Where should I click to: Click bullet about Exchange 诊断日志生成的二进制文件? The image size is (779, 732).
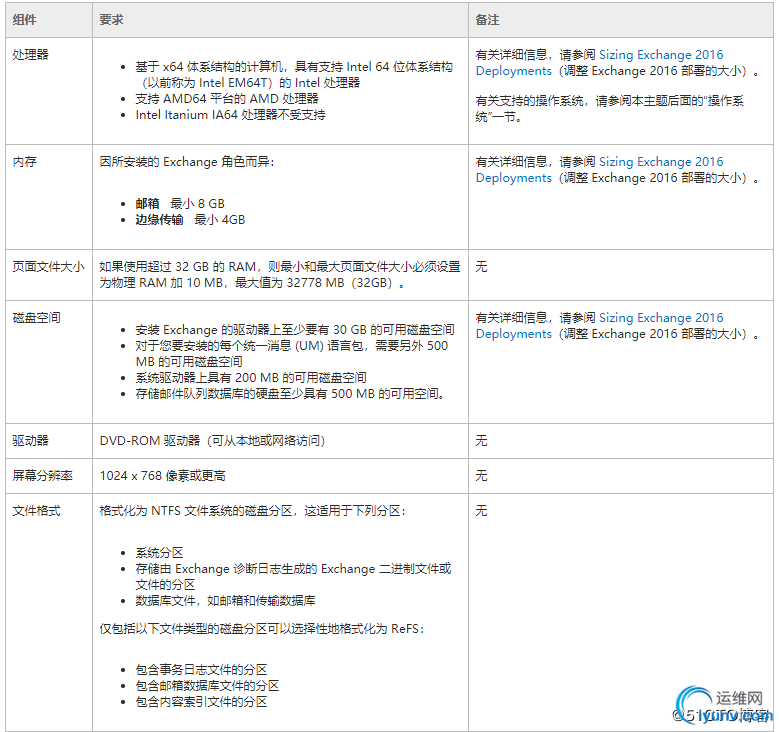click(x=293, y=576)
